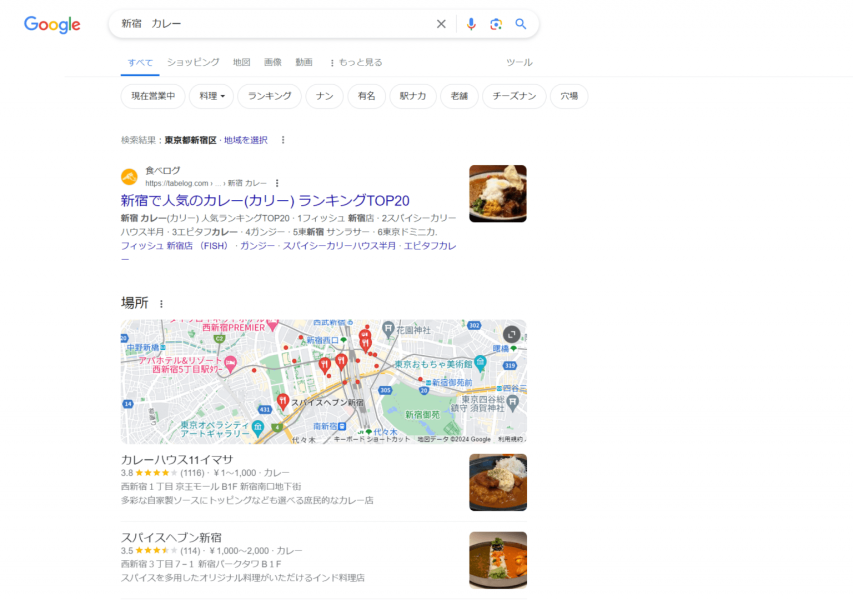Open the スパイスヘブン新宿 place listing title
This screenshot has width=853, height=600.
(171, 537)
